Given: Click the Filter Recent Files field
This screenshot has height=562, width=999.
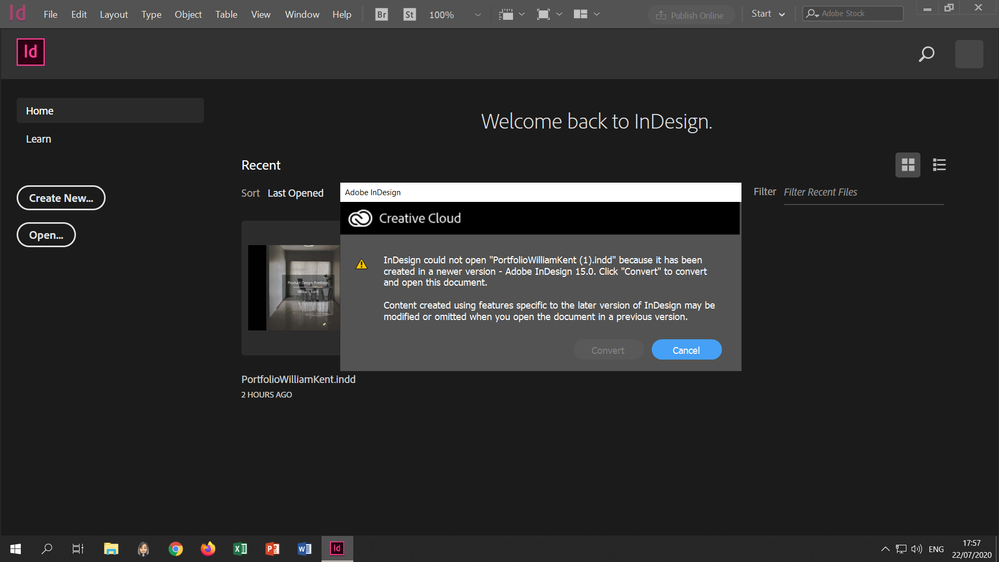Looking at the screenshot, I should click(x=863, y=192).
